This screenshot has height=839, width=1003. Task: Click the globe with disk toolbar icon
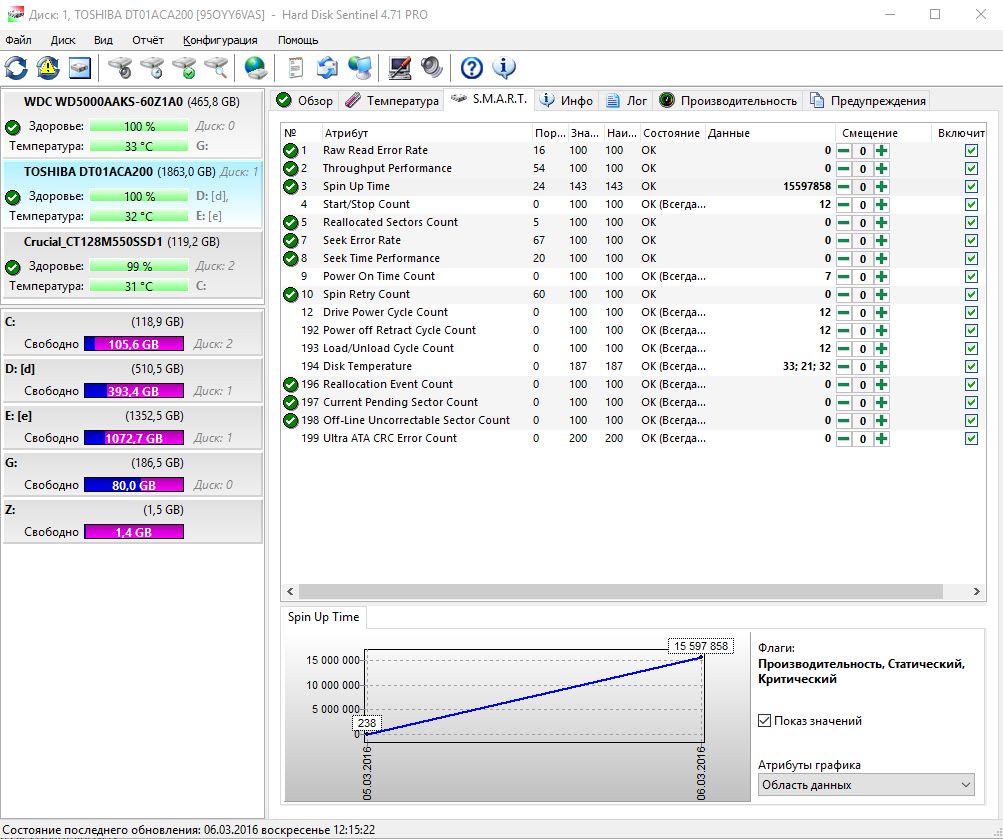[x=256, y=68]
